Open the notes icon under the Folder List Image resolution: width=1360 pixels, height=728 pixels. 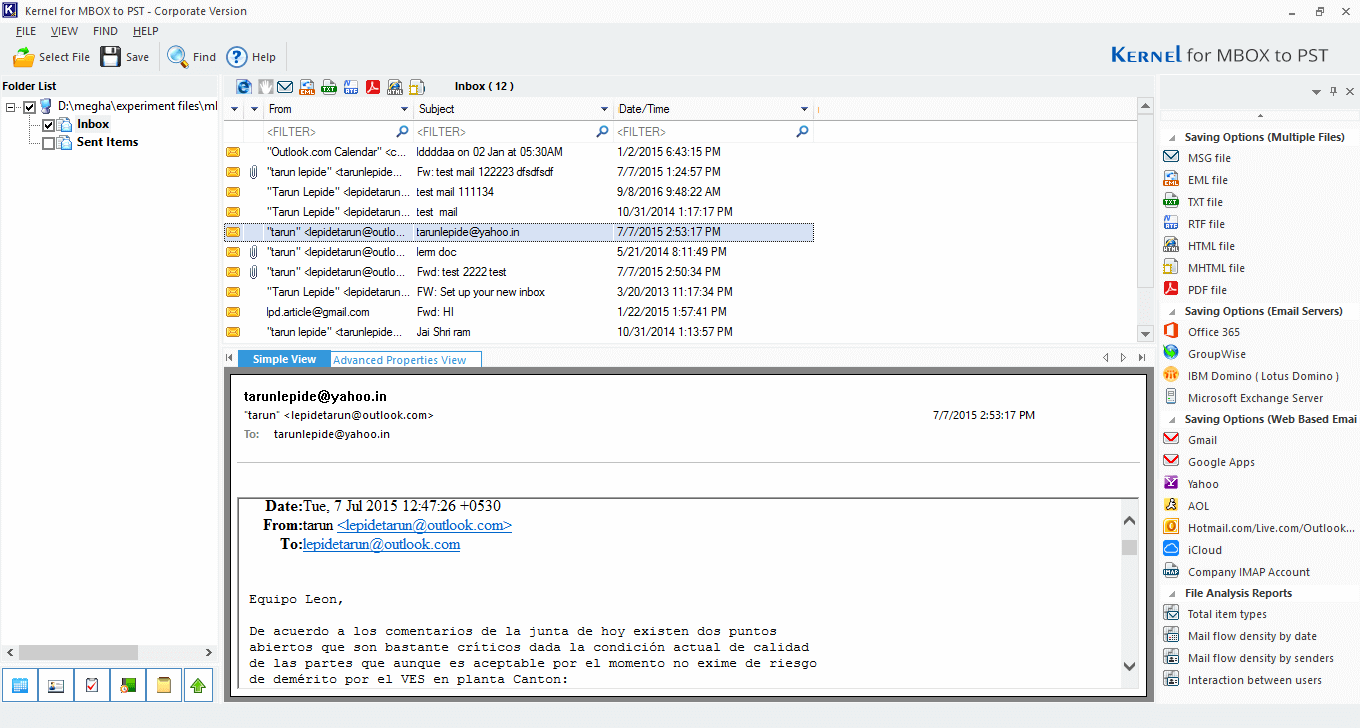pyautogui.click(x=163, y=685)
